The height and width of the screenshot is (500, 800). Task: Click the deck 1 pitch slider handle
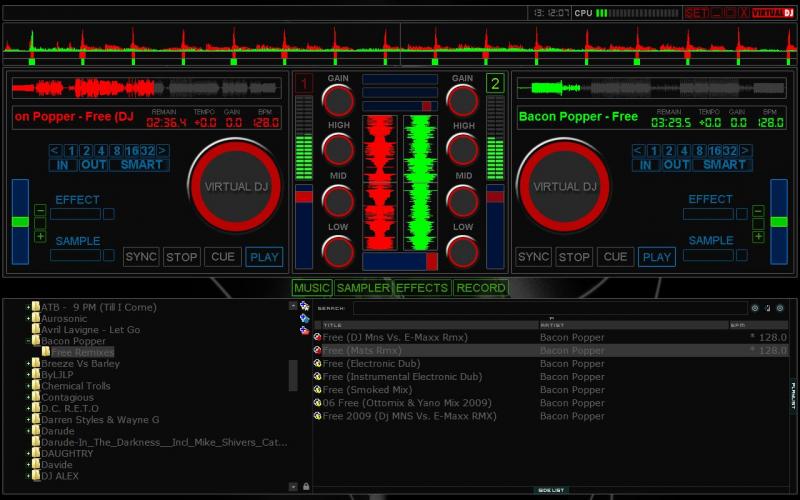pyautogui.click(x=20, y=221)
